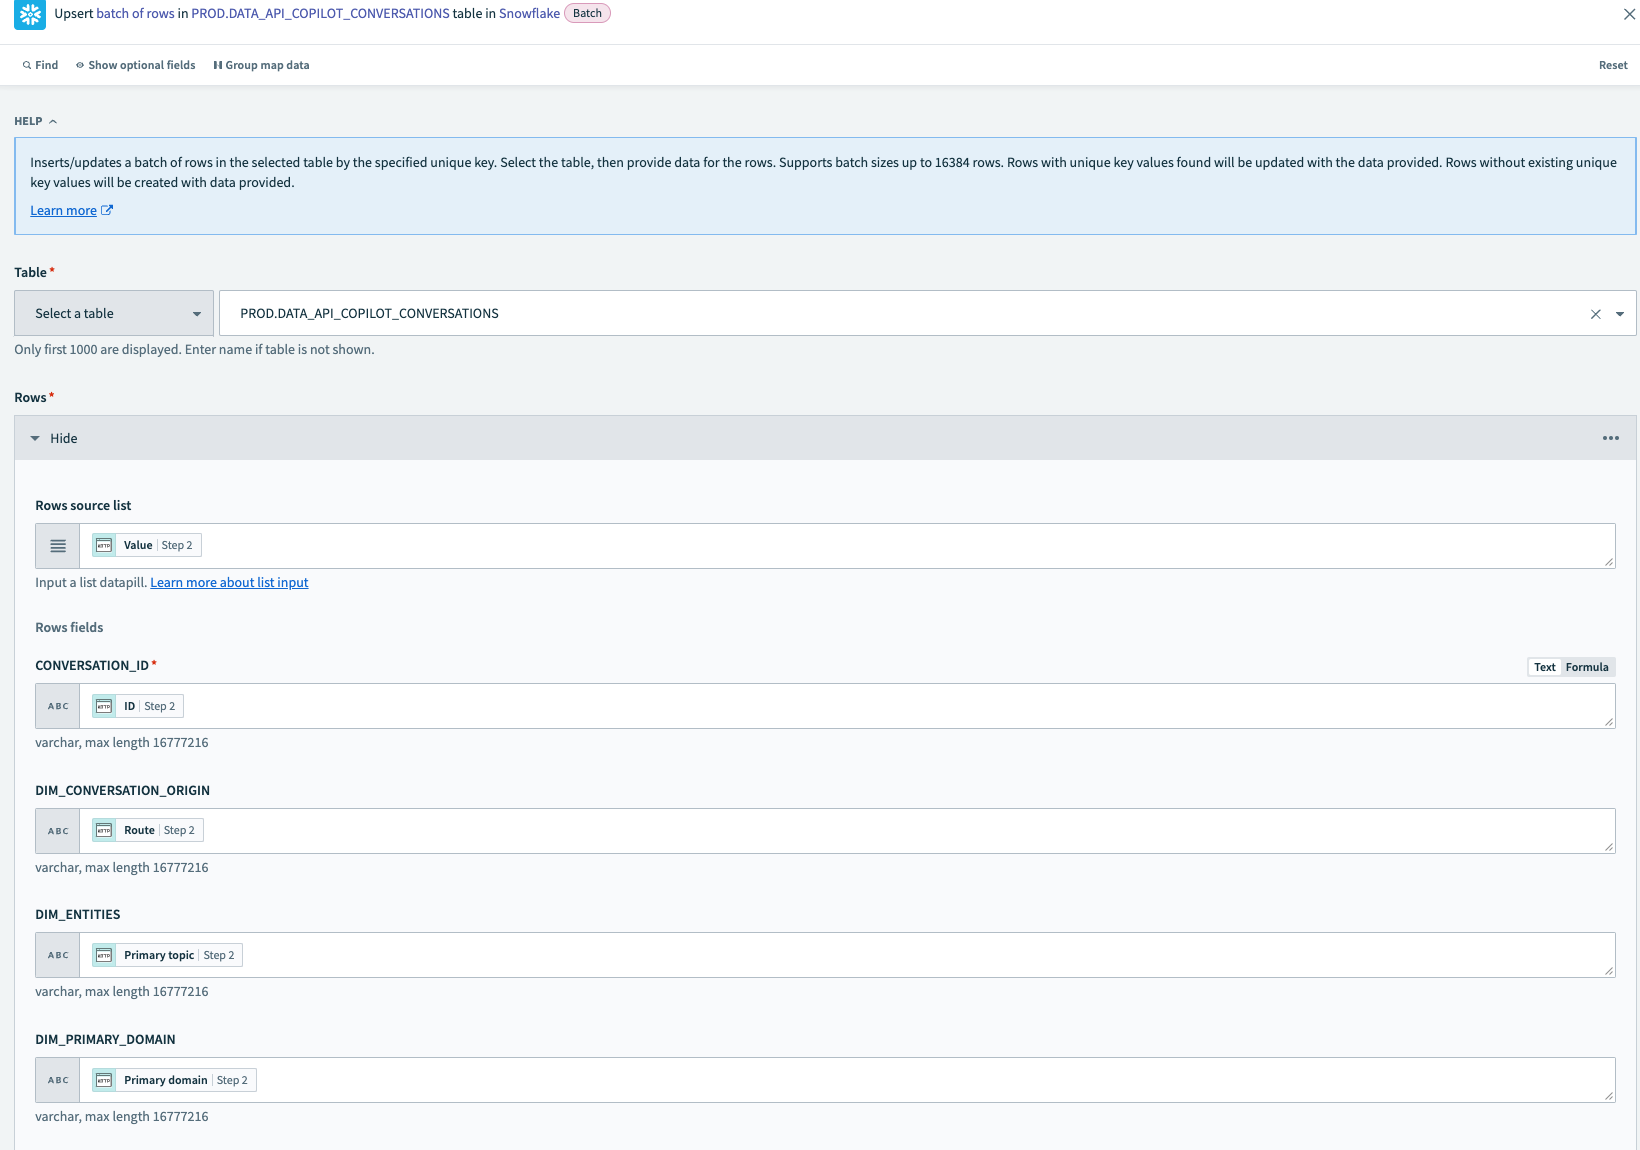1640x1150 pixels.
Task: Click the icon on the Value datapill
Action: coord(104,545)
